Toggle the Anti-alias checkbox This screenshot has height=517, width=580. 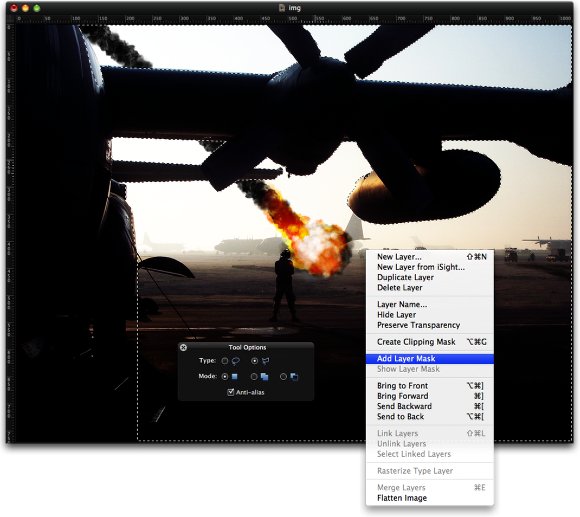[231, 392]
